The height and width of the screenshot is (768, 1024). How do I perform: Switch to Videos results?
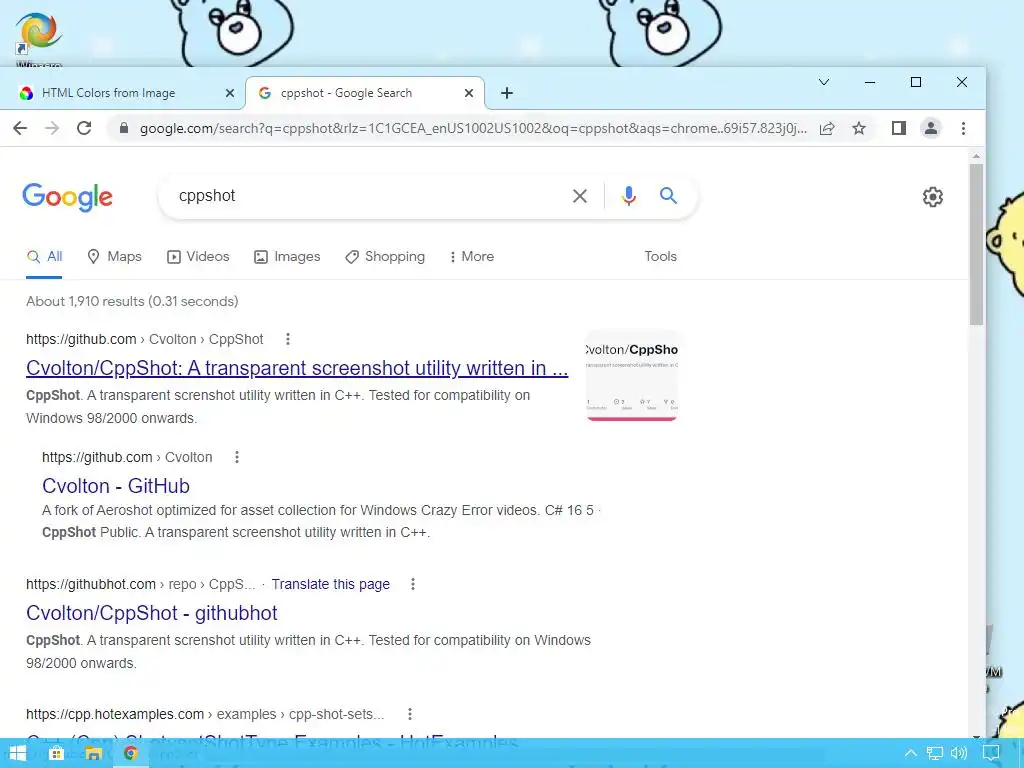point(199,257)
